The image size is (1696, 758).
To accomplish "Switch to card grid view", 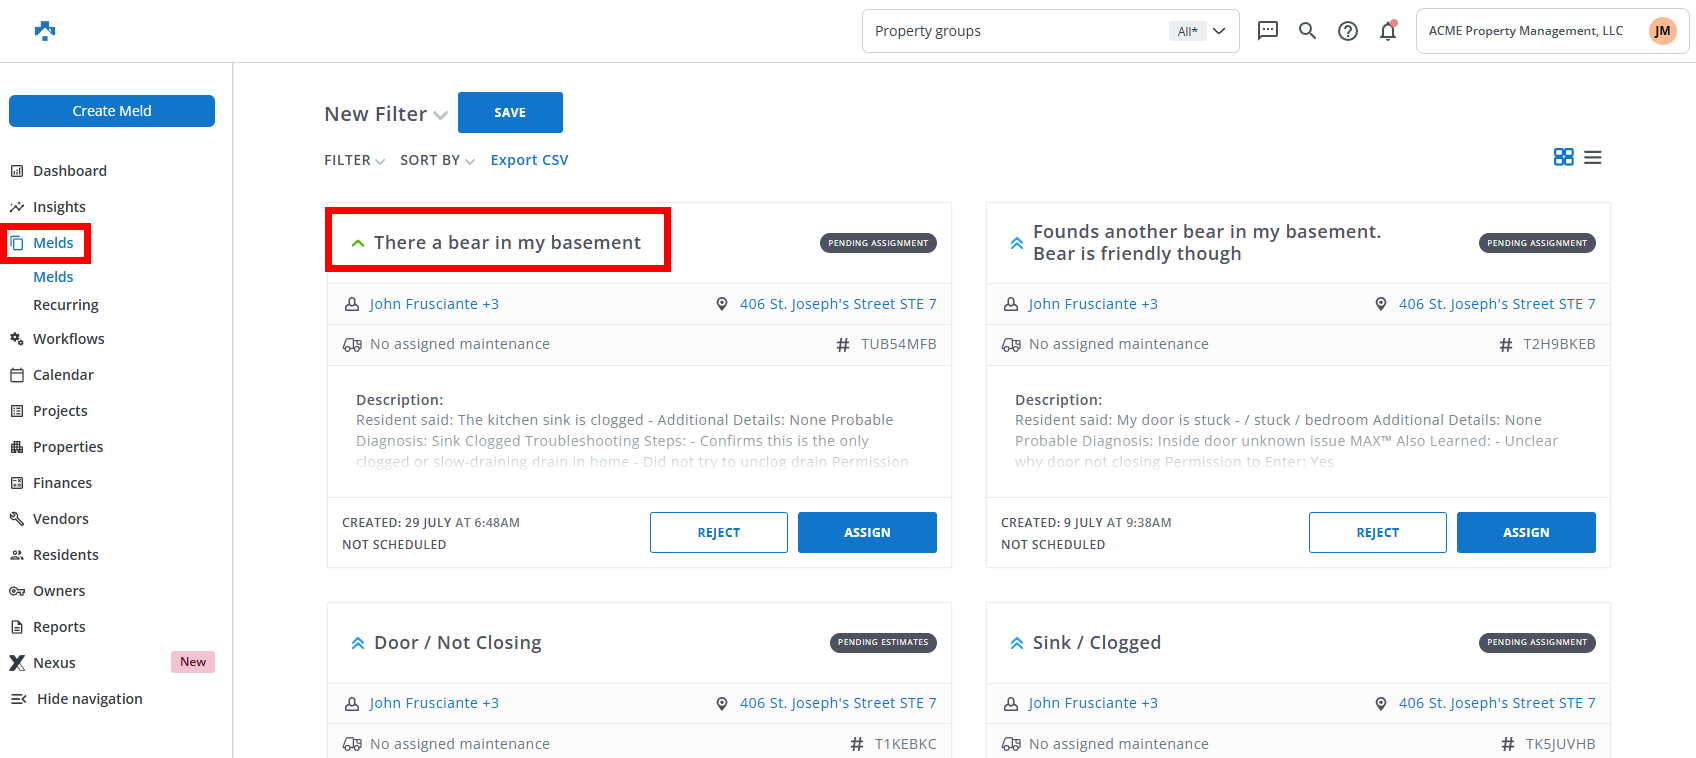I will [1563, 157].
